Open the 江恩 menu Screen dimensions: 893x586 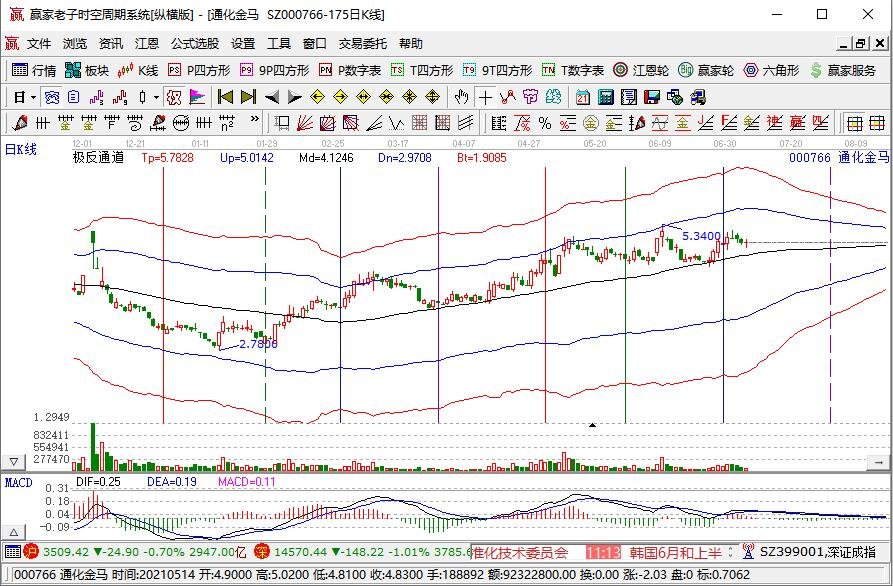pos(146,44)
